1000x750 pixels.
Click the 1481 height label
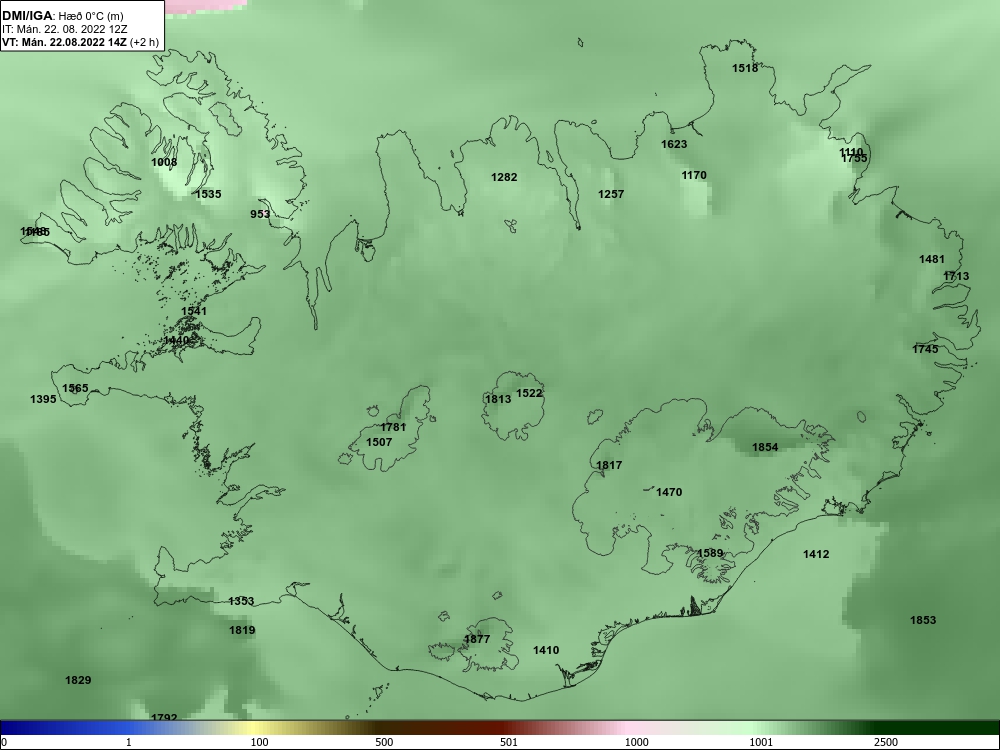coord(932,259)
